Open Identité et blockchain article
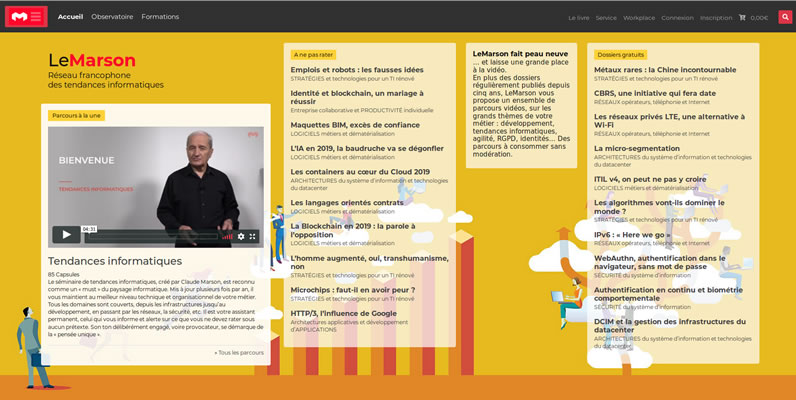This screenshot has width=796, height=400. click(x=357, y=97)
